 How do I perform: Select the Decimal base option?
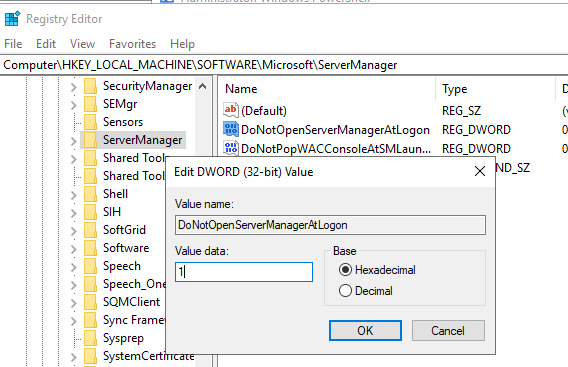(x=366, y=291)
